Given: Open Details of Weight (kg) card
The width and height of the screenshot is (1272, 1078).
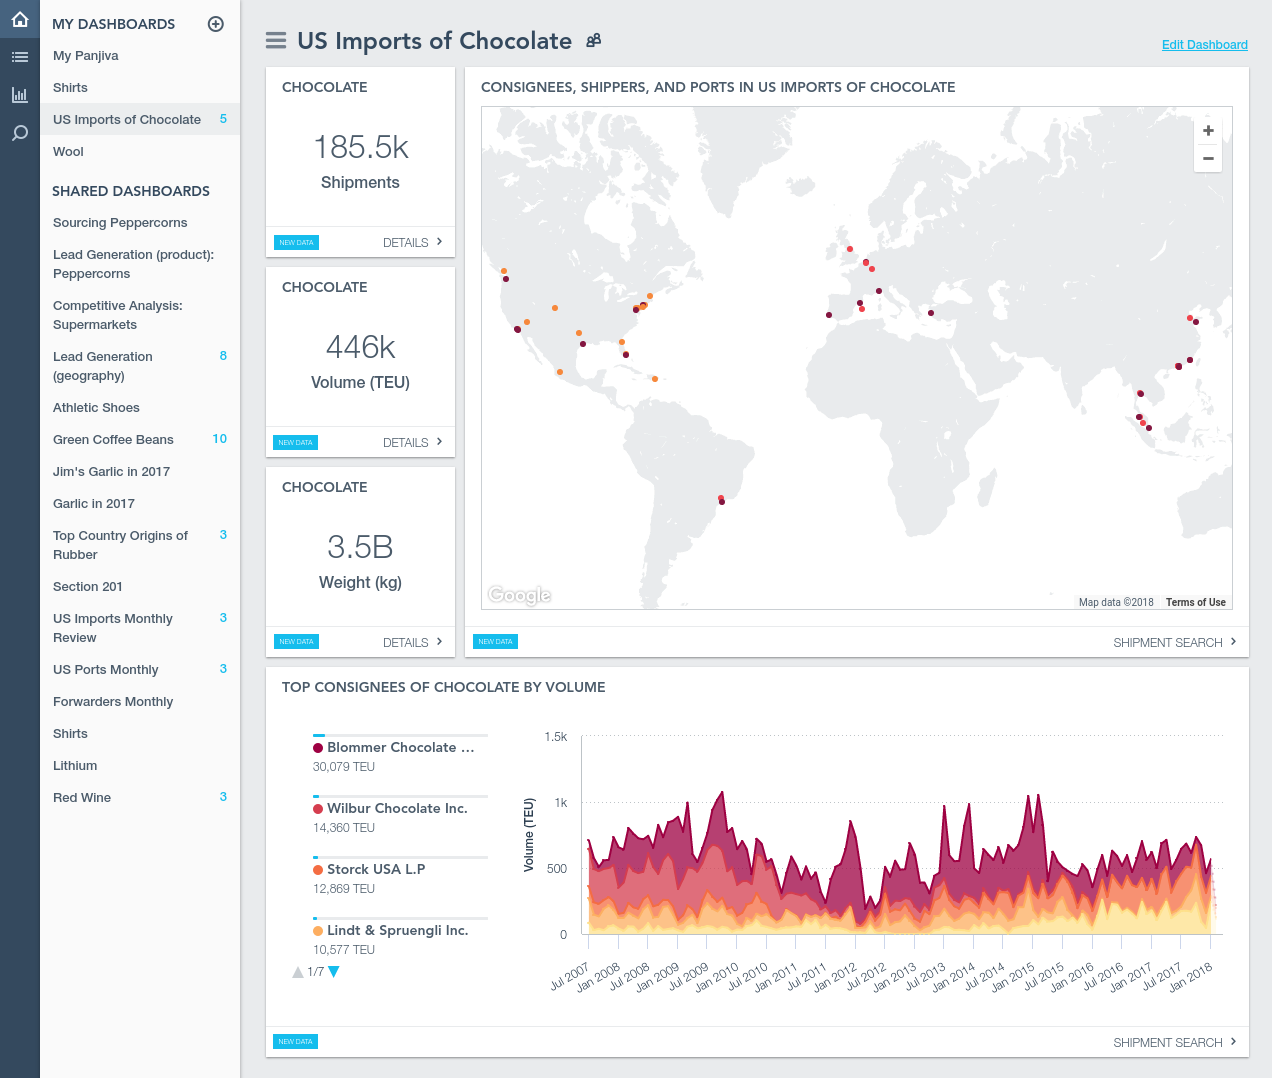Looking at the screenshot, I should click(x=412, y=642).
